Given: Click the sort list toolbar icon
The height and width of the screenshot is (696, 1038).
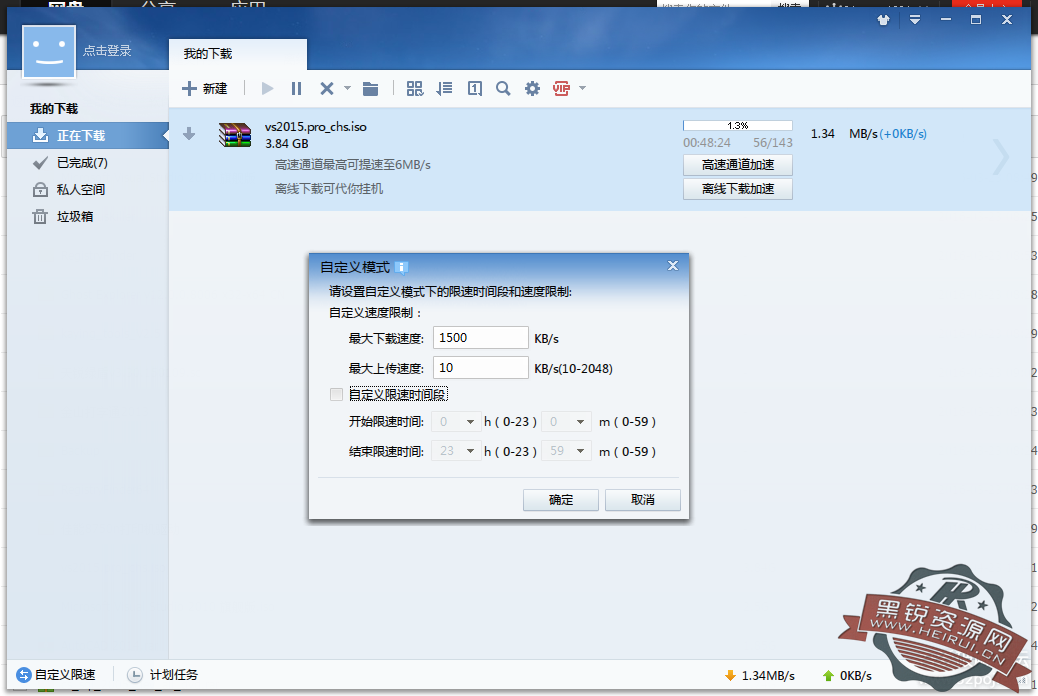Looking at the screenshot, I should [444, 89].
